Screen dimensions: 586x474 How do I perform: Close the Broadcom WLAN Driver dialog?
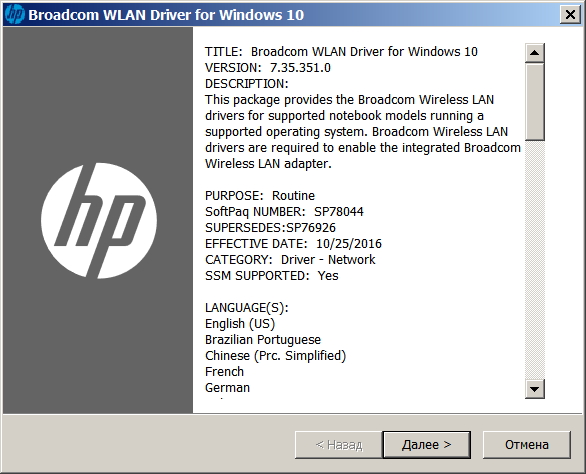point(570,15)
